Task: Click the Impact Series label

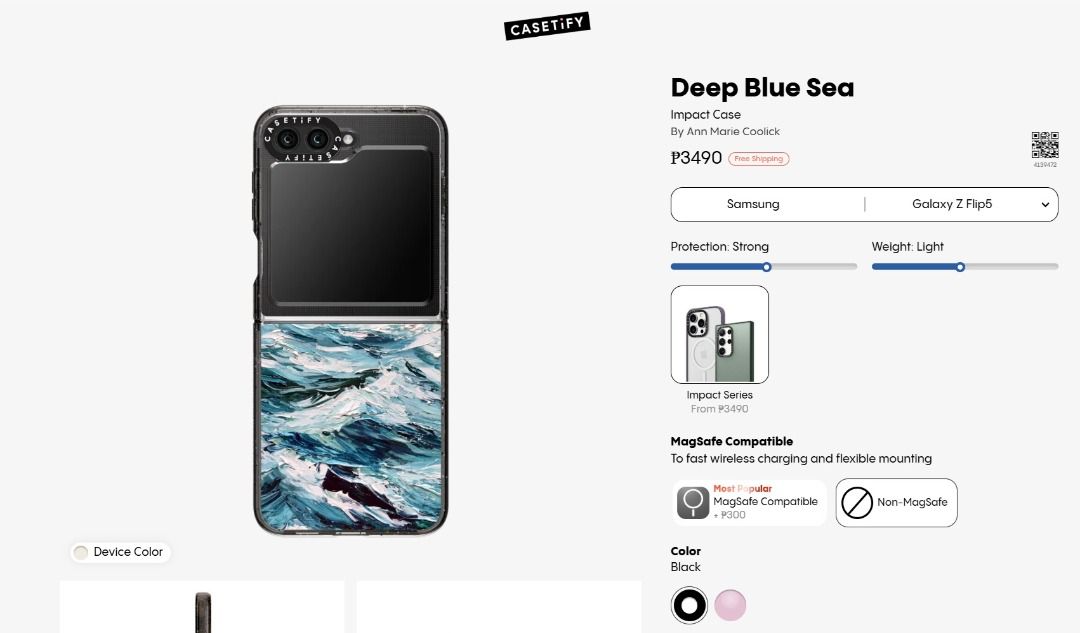Action: pyautogui.click(x=719, y=395)
